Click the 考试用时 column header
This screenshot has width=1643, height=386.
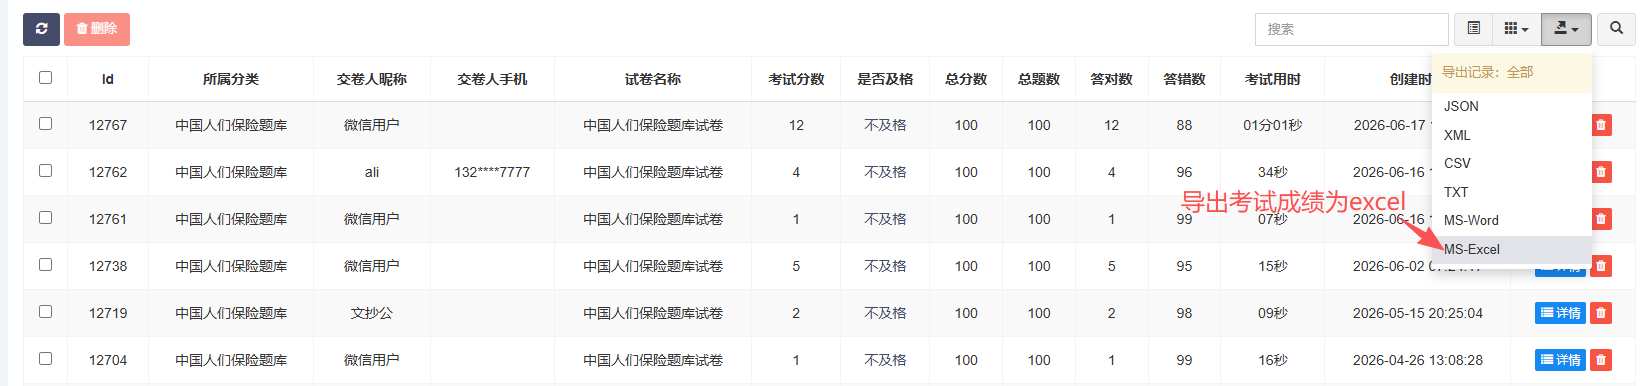tap(1273, 79)
